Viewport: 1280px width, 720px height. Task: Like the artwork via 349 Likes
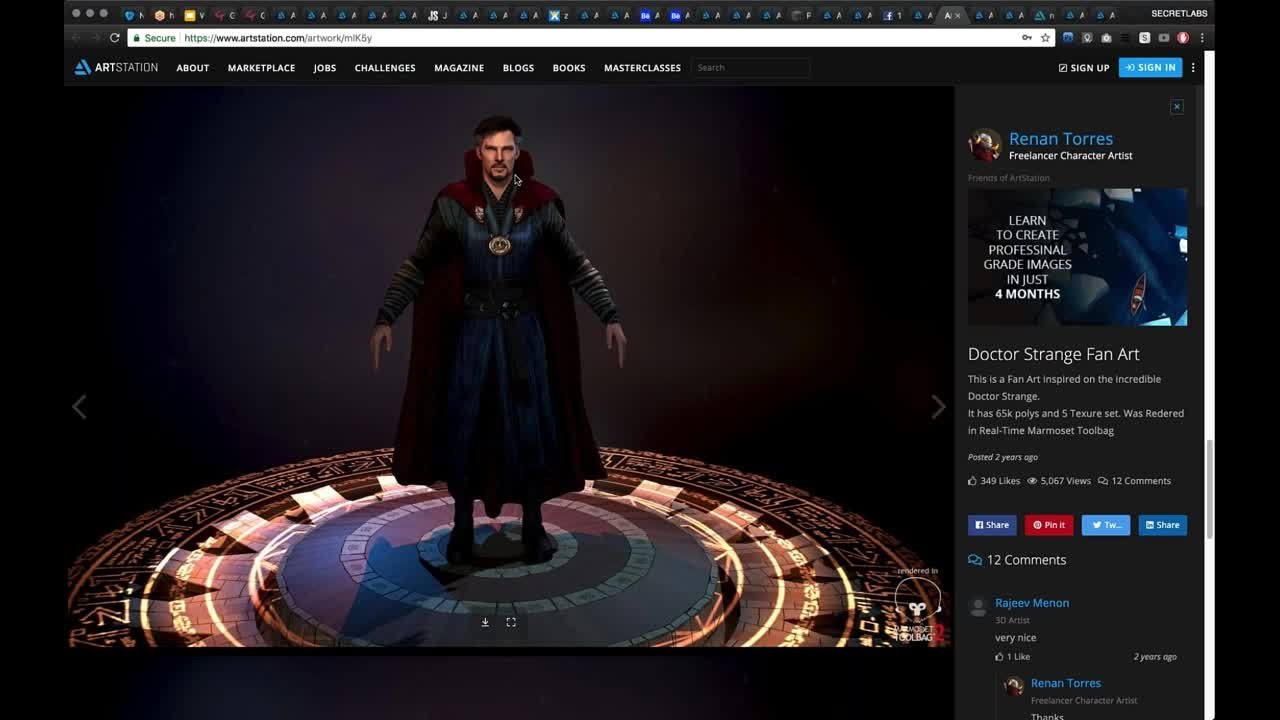pos(994,481)
